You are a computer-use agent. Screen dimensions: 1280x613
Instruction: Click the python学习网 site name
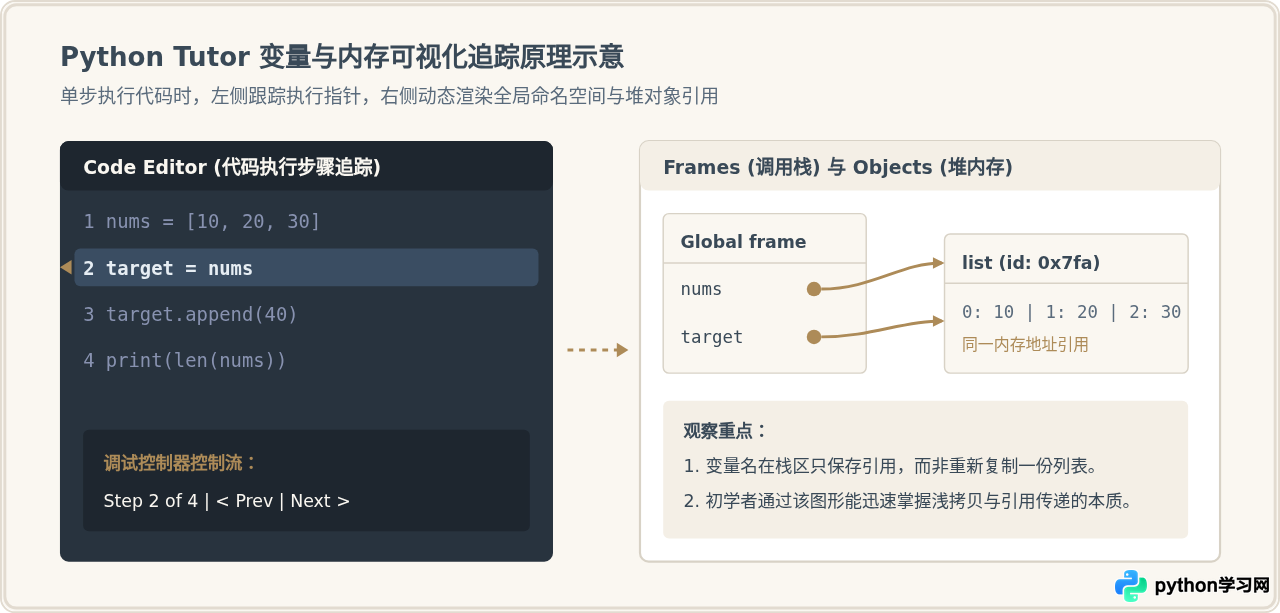pyautogui.click(x=1212, y=586)
